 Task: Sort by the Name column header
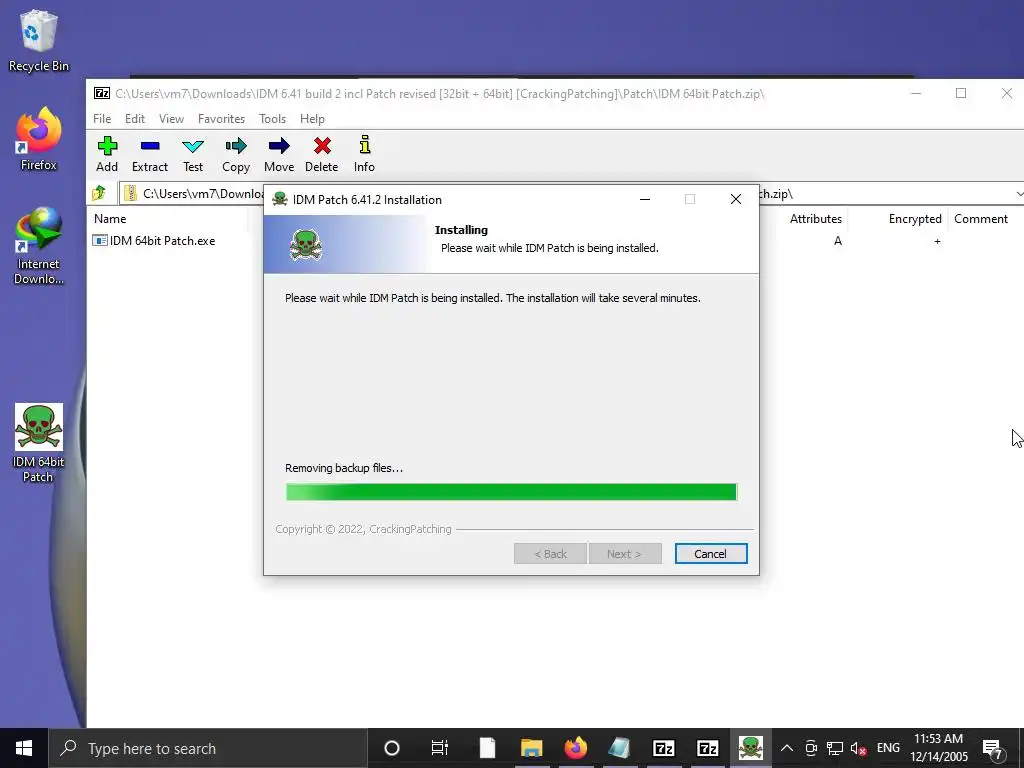pos(110,219)
